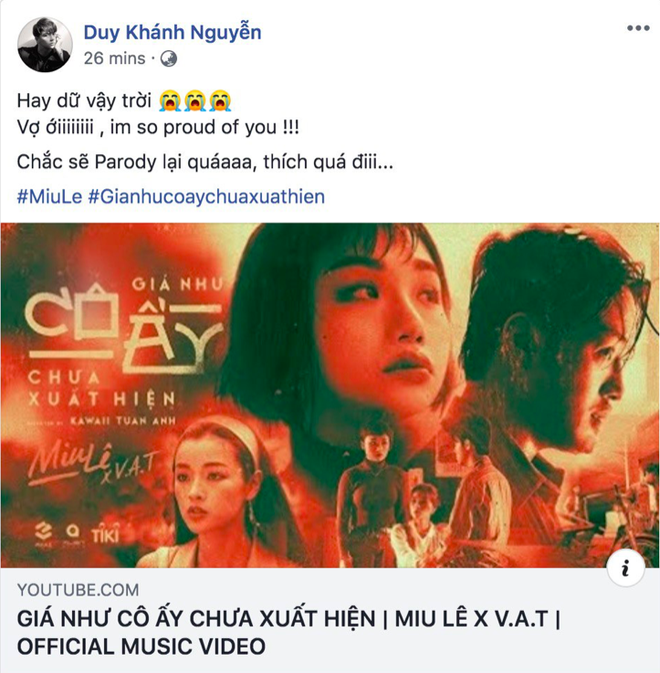Open Duy Khánh Nguyễn's profile picture
The width and height of the screenshot is (660, 673).
45,45
